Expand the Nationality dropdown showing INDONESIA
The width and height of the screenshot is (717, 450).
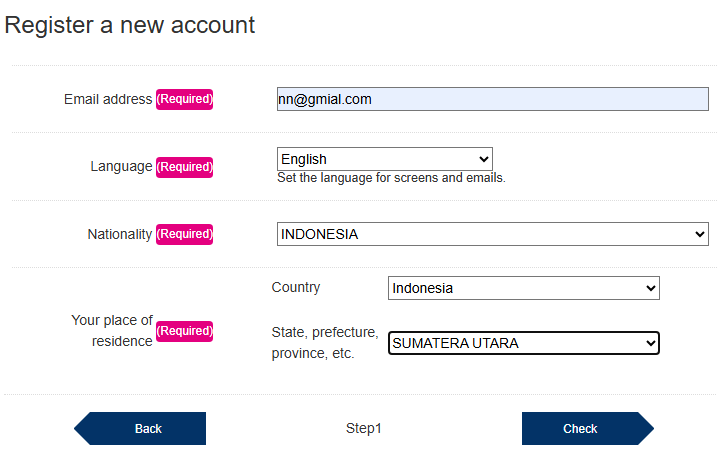pos(492,234)
